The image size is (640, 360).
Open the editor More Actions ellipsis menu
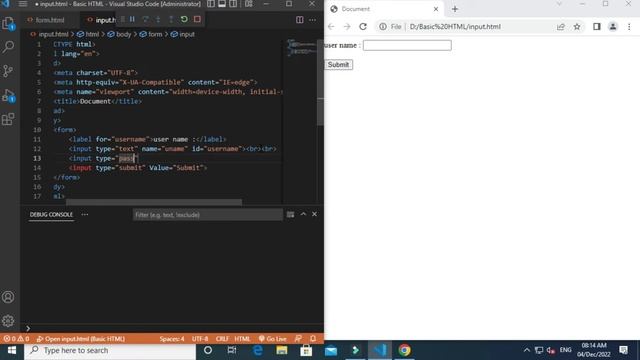coord(312,20)
